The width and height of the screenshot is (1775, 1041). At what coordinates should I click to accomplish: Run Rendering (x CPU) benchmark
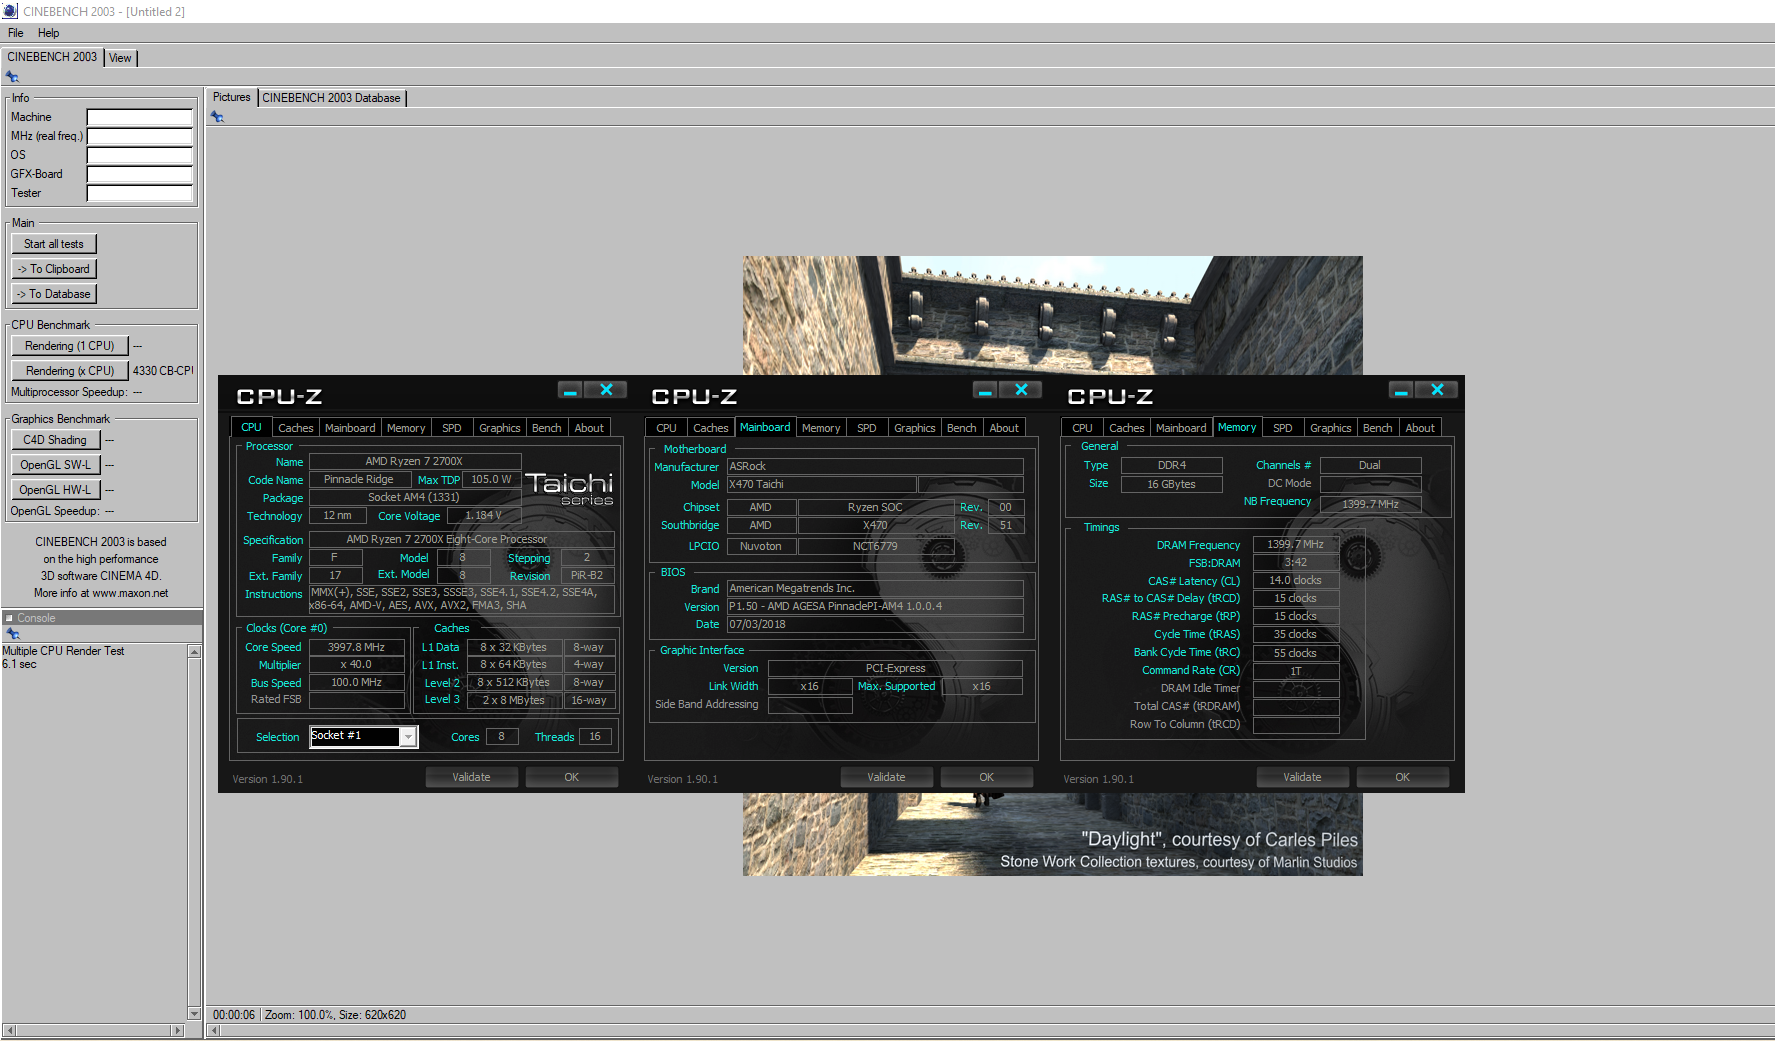coord(69,371)
